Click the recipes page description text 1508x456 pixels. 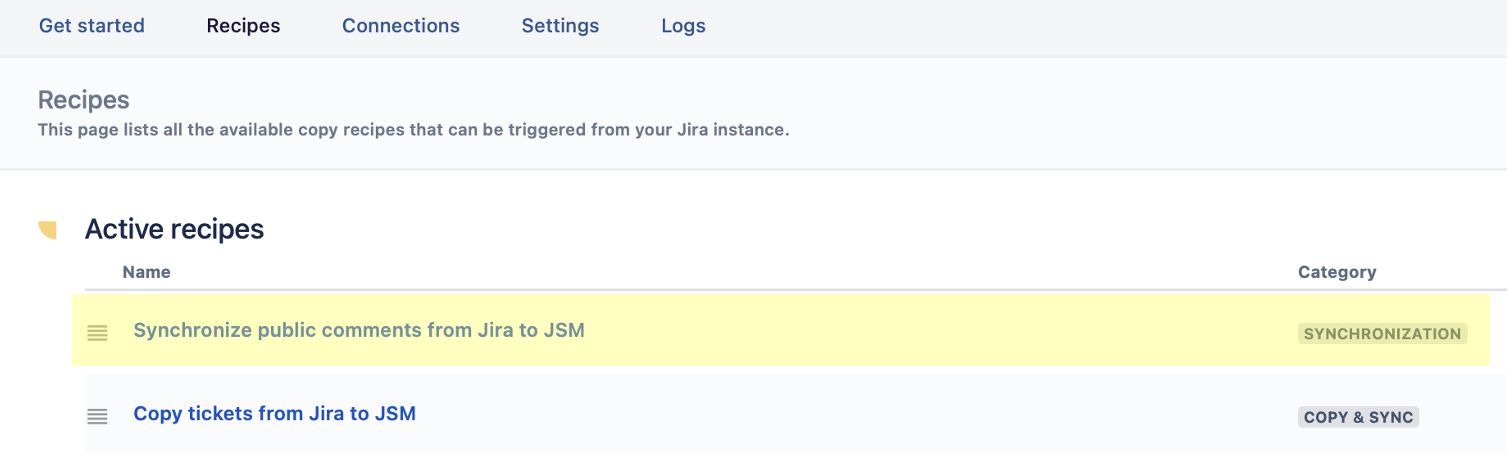click(413, 130)
